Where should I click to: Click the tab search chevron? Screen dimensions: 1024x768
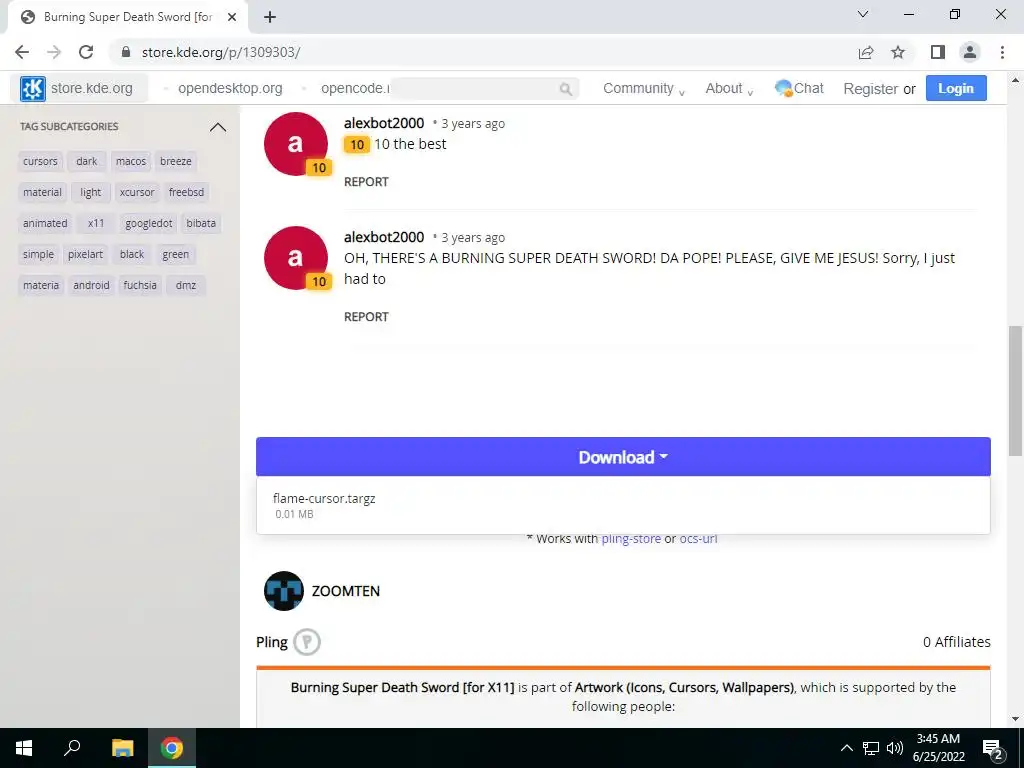pos(863,14)
